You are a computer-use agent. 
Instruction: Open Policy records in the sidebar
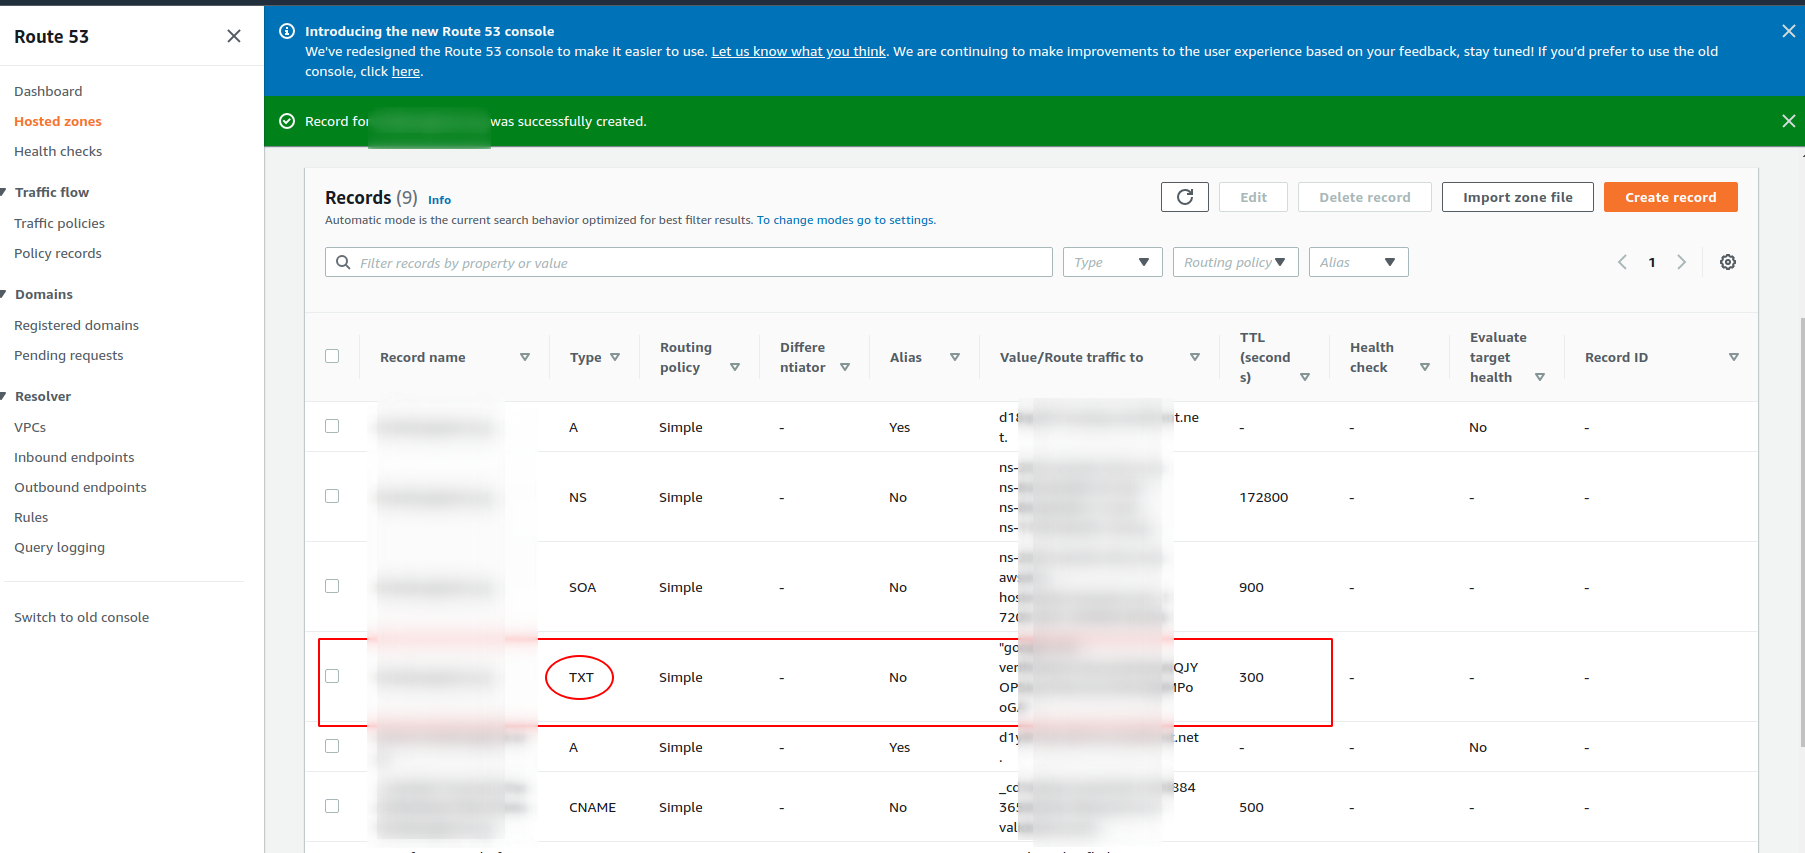point(58,253)
